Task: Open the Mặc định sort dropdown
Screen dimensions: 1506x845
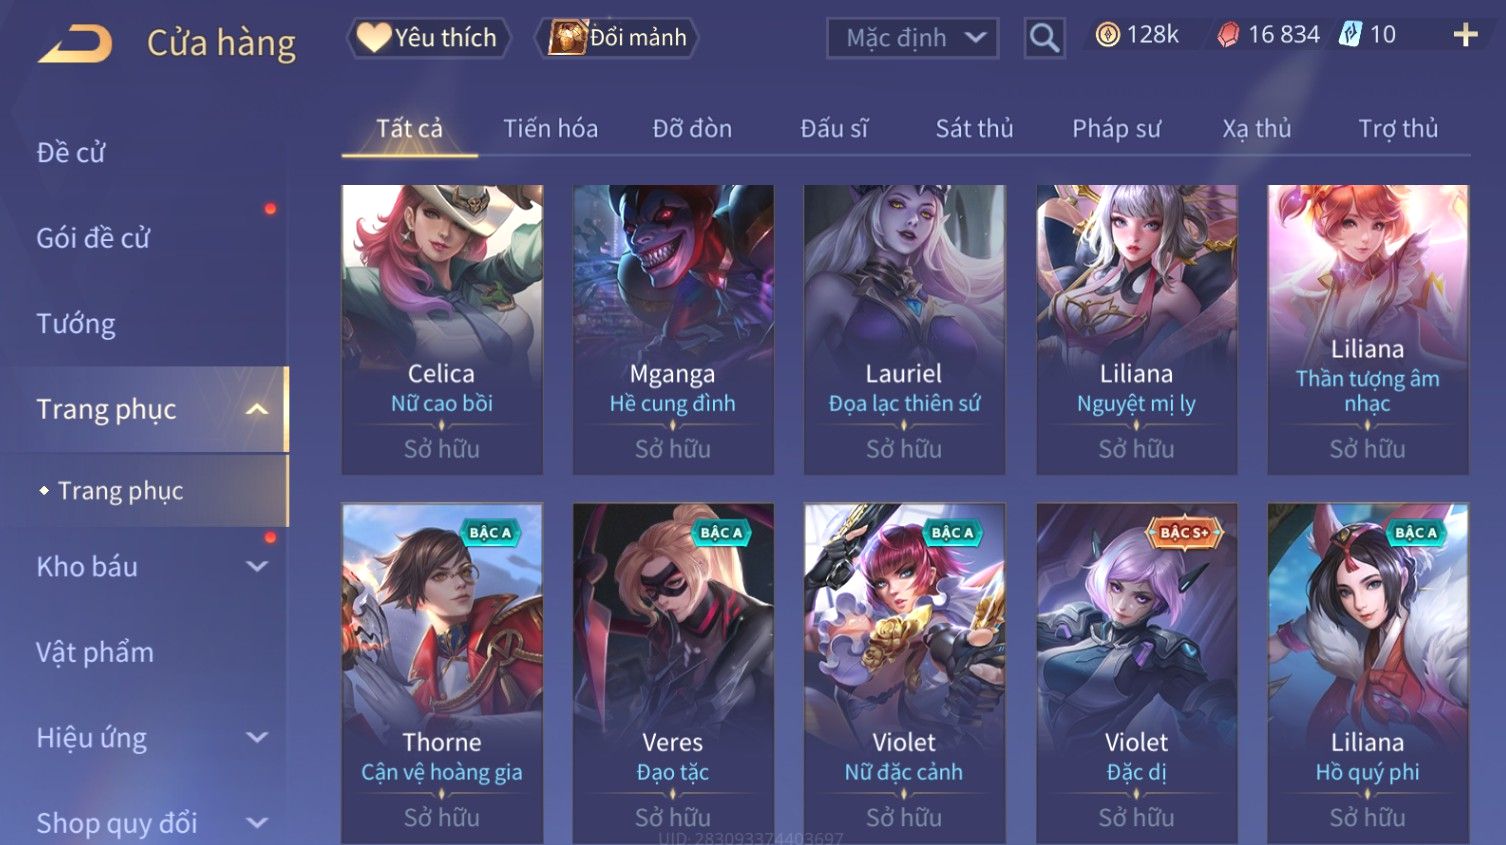Action: click(x=912, y=38)
